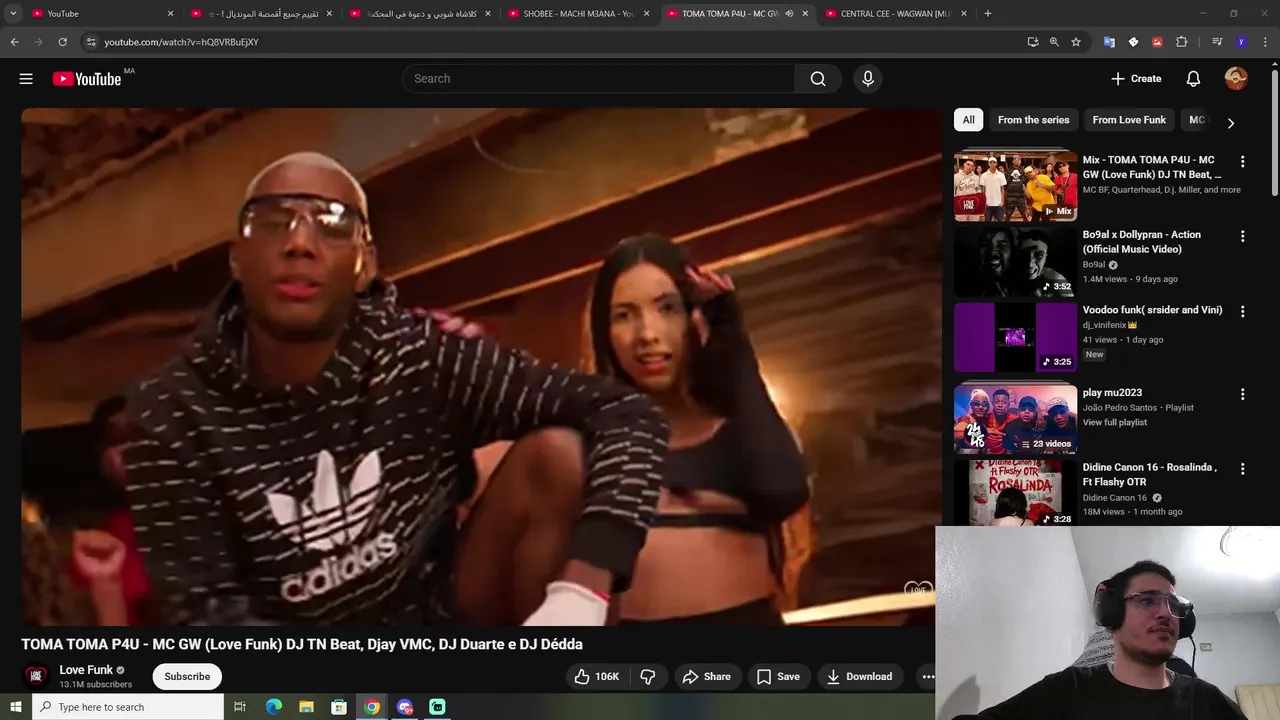This screenshot has width=1280, height=720.
Task: Select the From Love Funk chip
Action: pos(1129,120)
